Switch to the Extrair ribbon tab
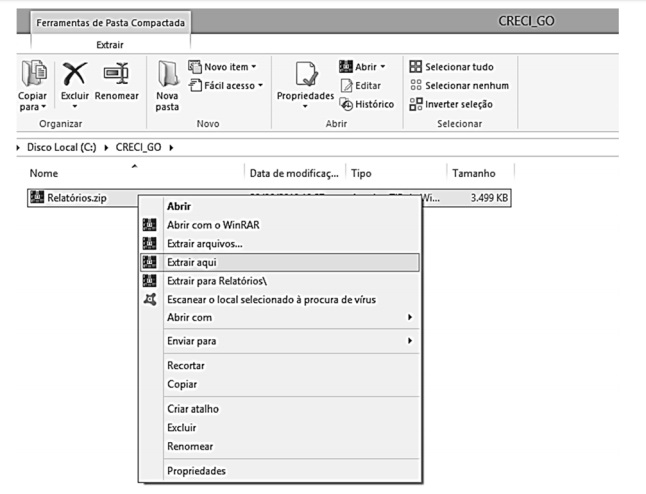The height and width of the screenshot is (494, 646). coord(110,44)
